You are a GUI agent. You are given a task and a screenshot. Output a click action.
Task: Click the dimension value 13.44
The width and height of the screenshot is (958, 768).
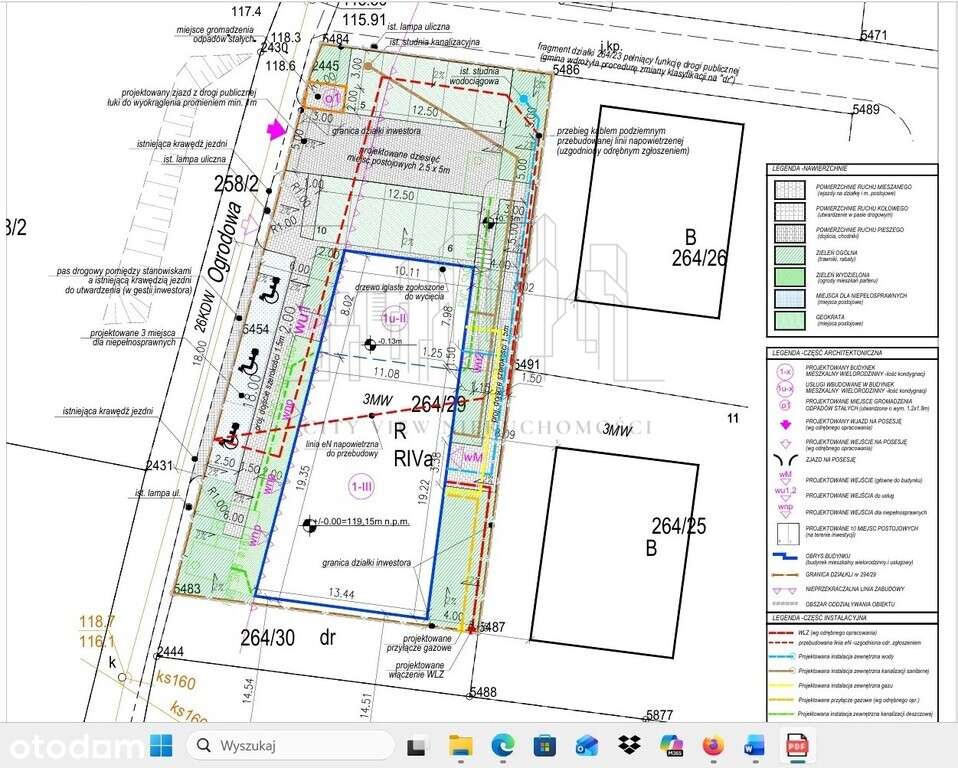tap(341, 593)
